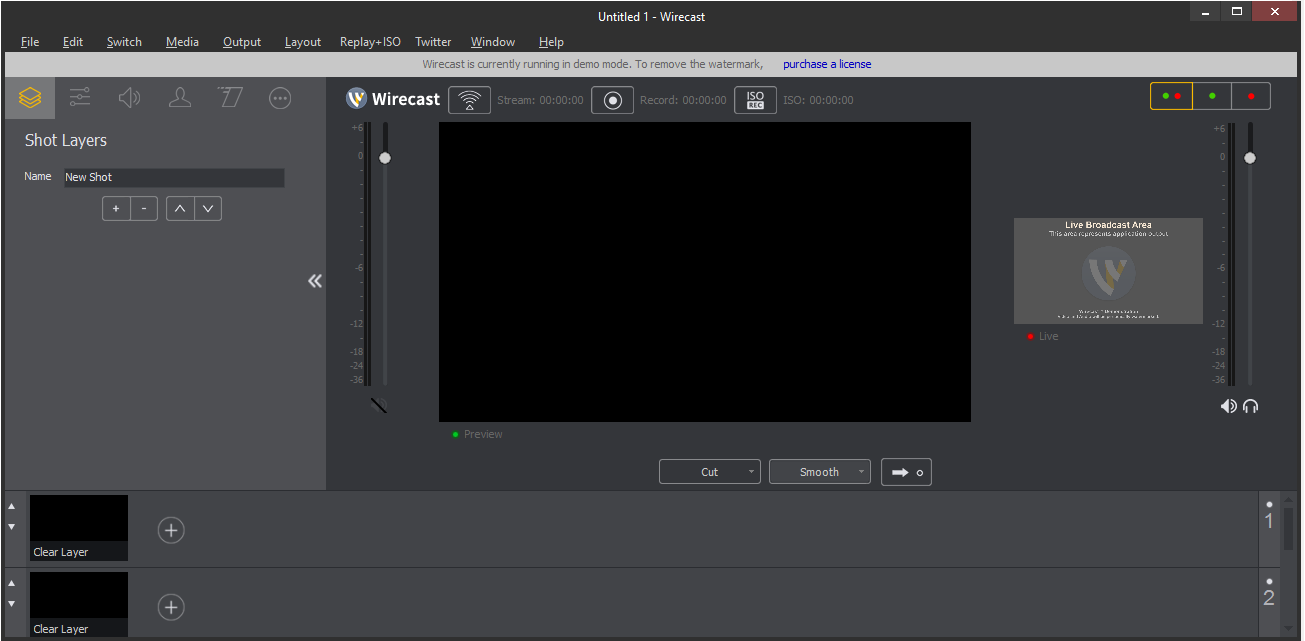Open the shot properties sliders tab
The image size is (1305, 641).
coord(80,98)
